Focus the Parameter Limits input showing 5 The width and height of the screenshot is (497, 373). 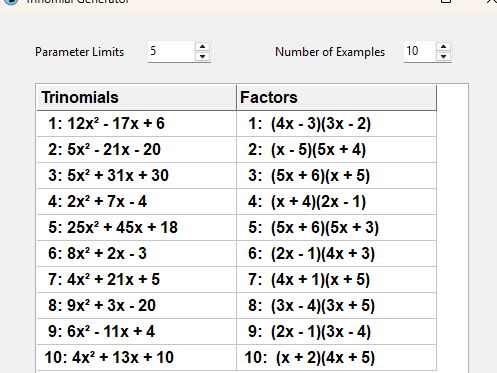click(172, 52)
